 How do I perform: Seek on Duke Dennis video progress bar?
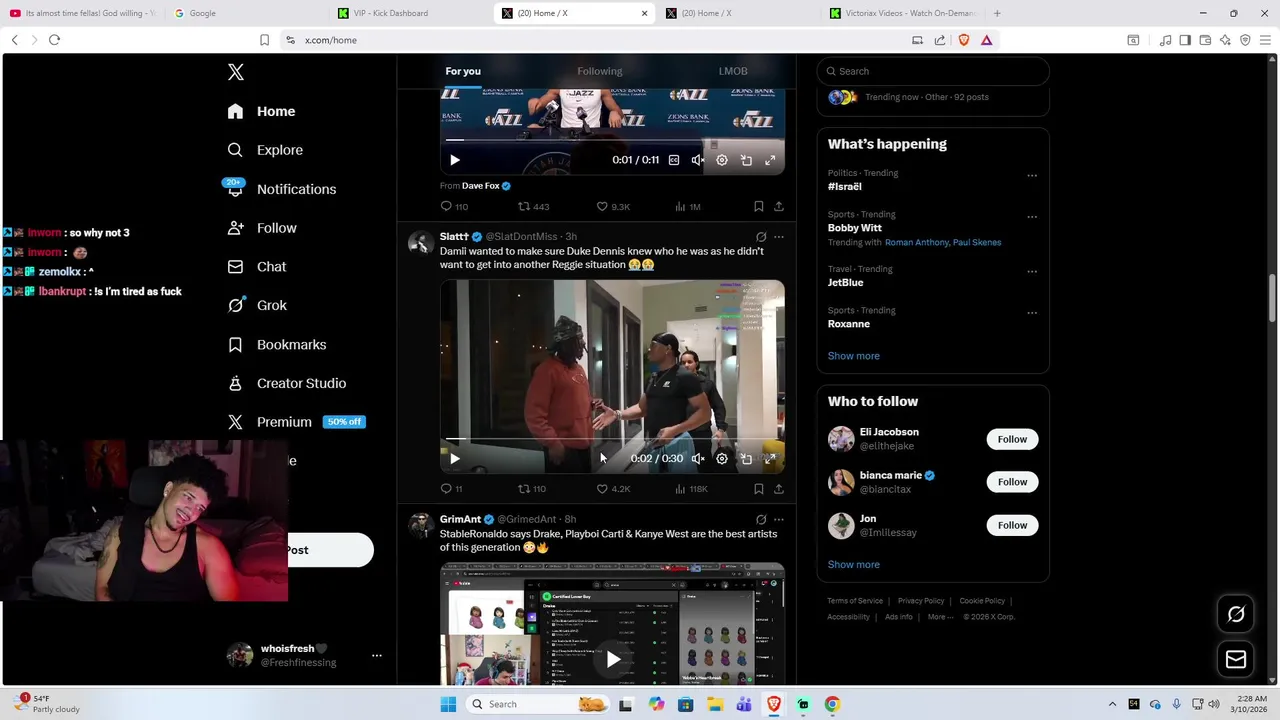[x=612, y=439]
